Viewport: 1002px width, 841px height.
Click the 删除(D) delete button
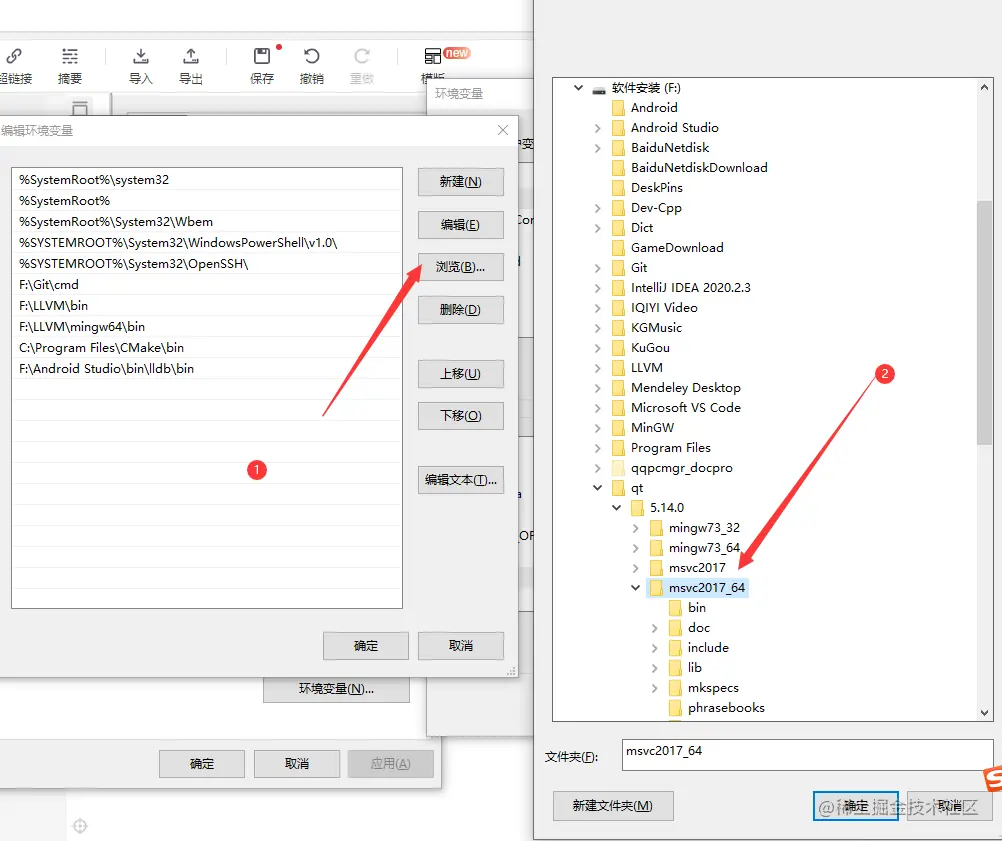[x=461, y=310]
